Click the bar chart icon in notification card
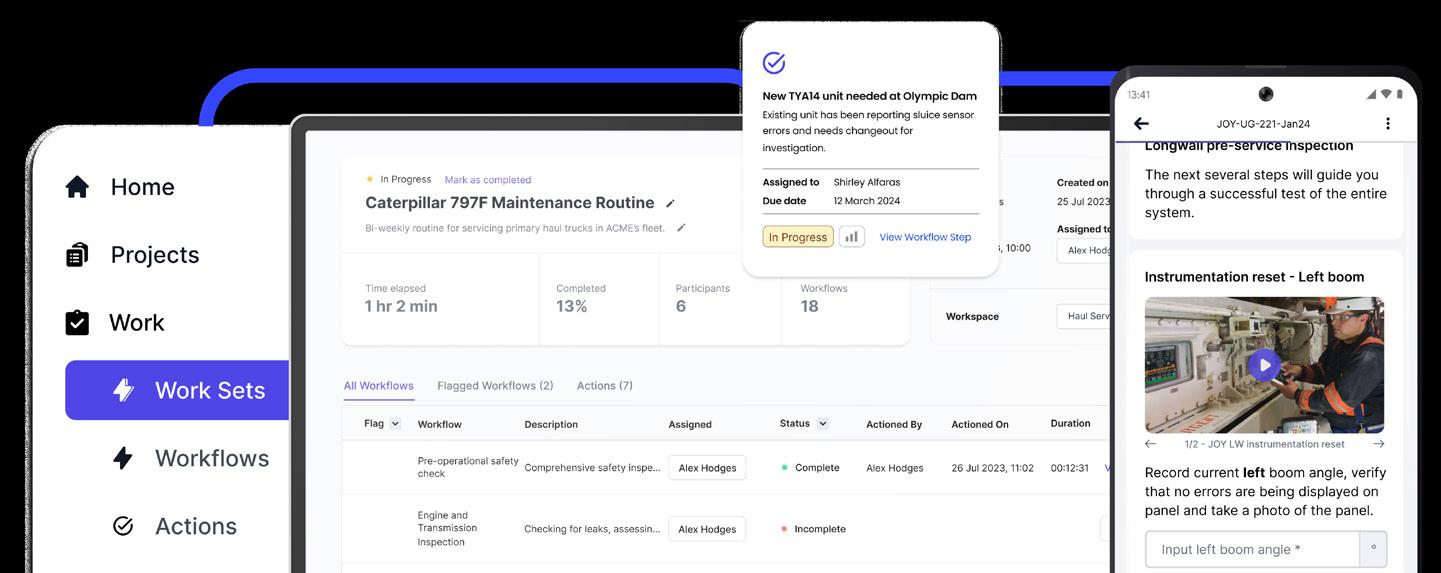 852,237
